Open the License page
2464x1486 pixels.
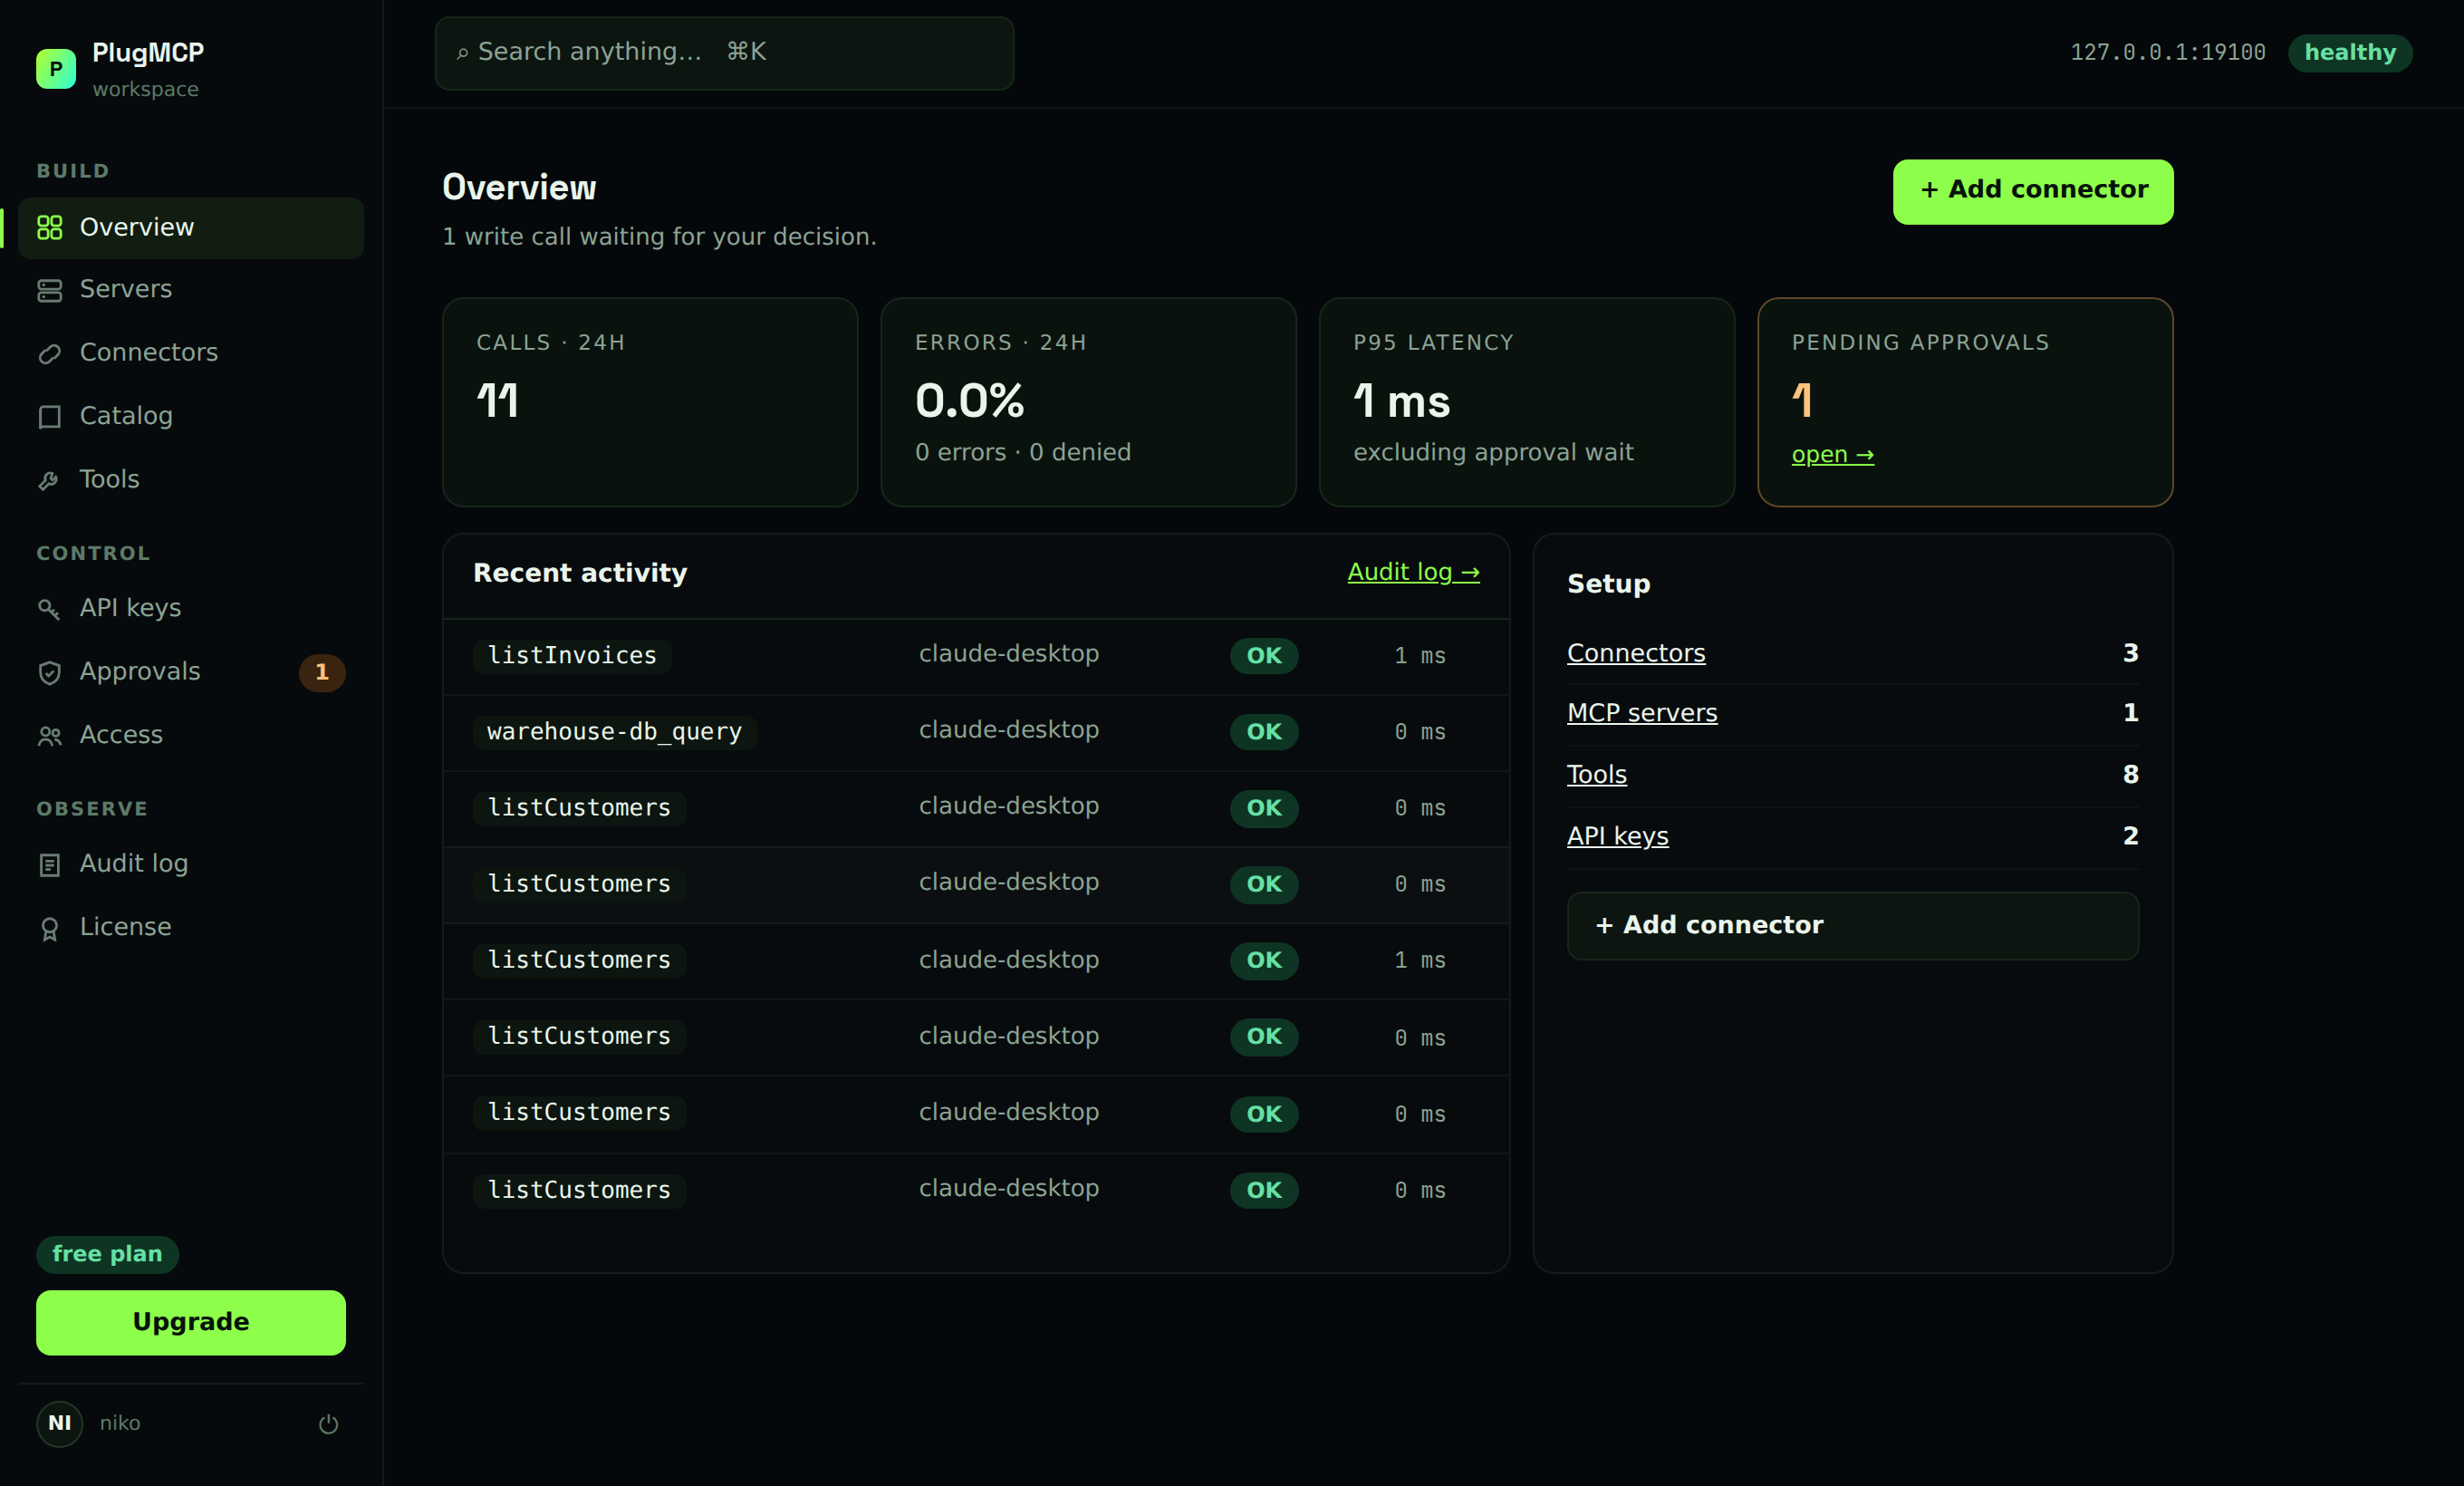190,928
